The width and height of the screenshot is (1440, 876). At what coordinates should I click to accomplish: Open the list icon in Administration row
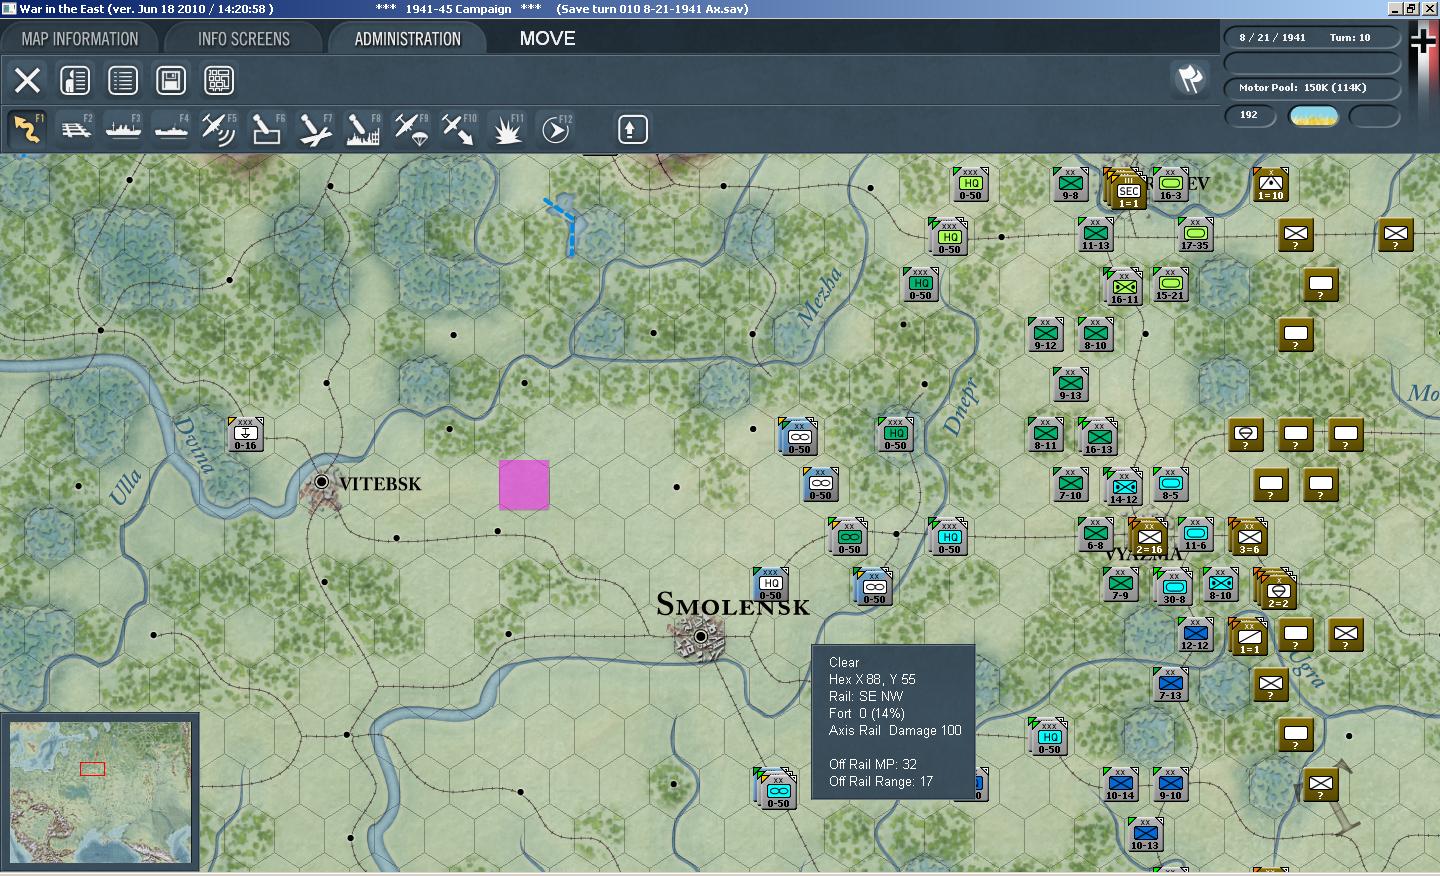123,80
